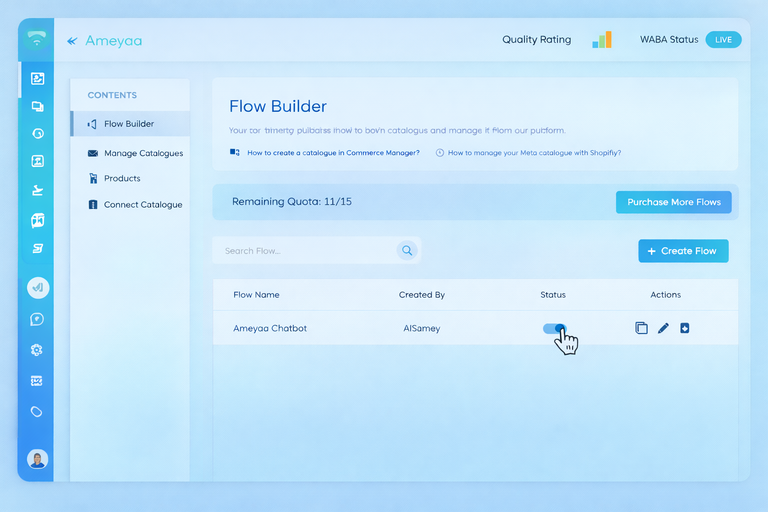Open user profile avatar at sidebar bottom

37,459
